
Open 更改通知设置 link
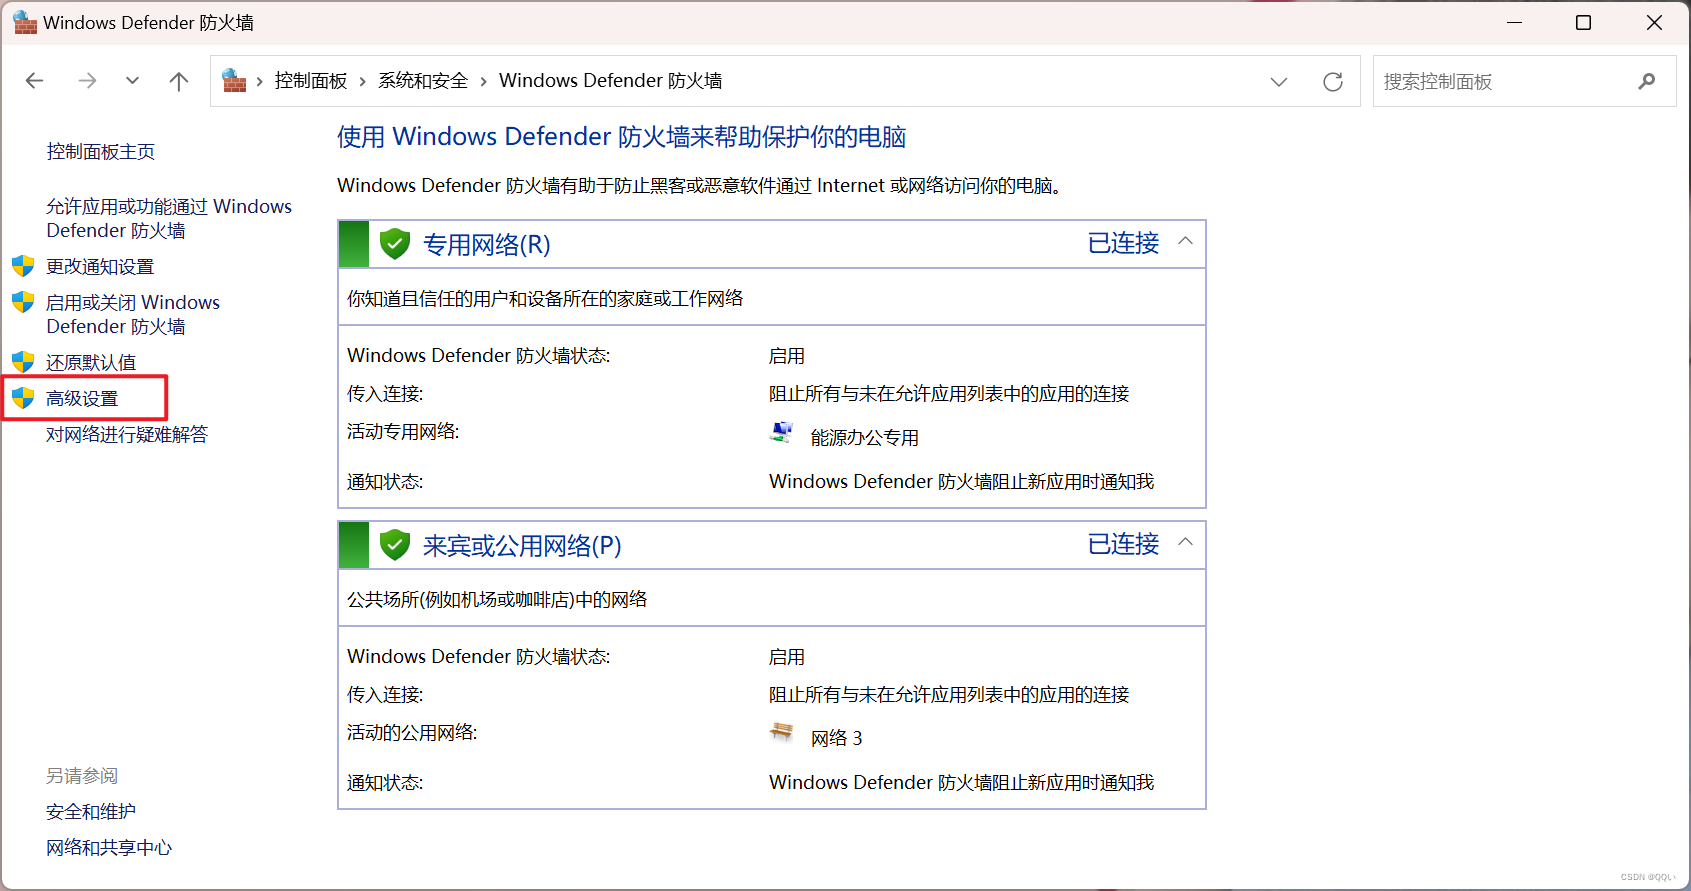click(100, 267)
